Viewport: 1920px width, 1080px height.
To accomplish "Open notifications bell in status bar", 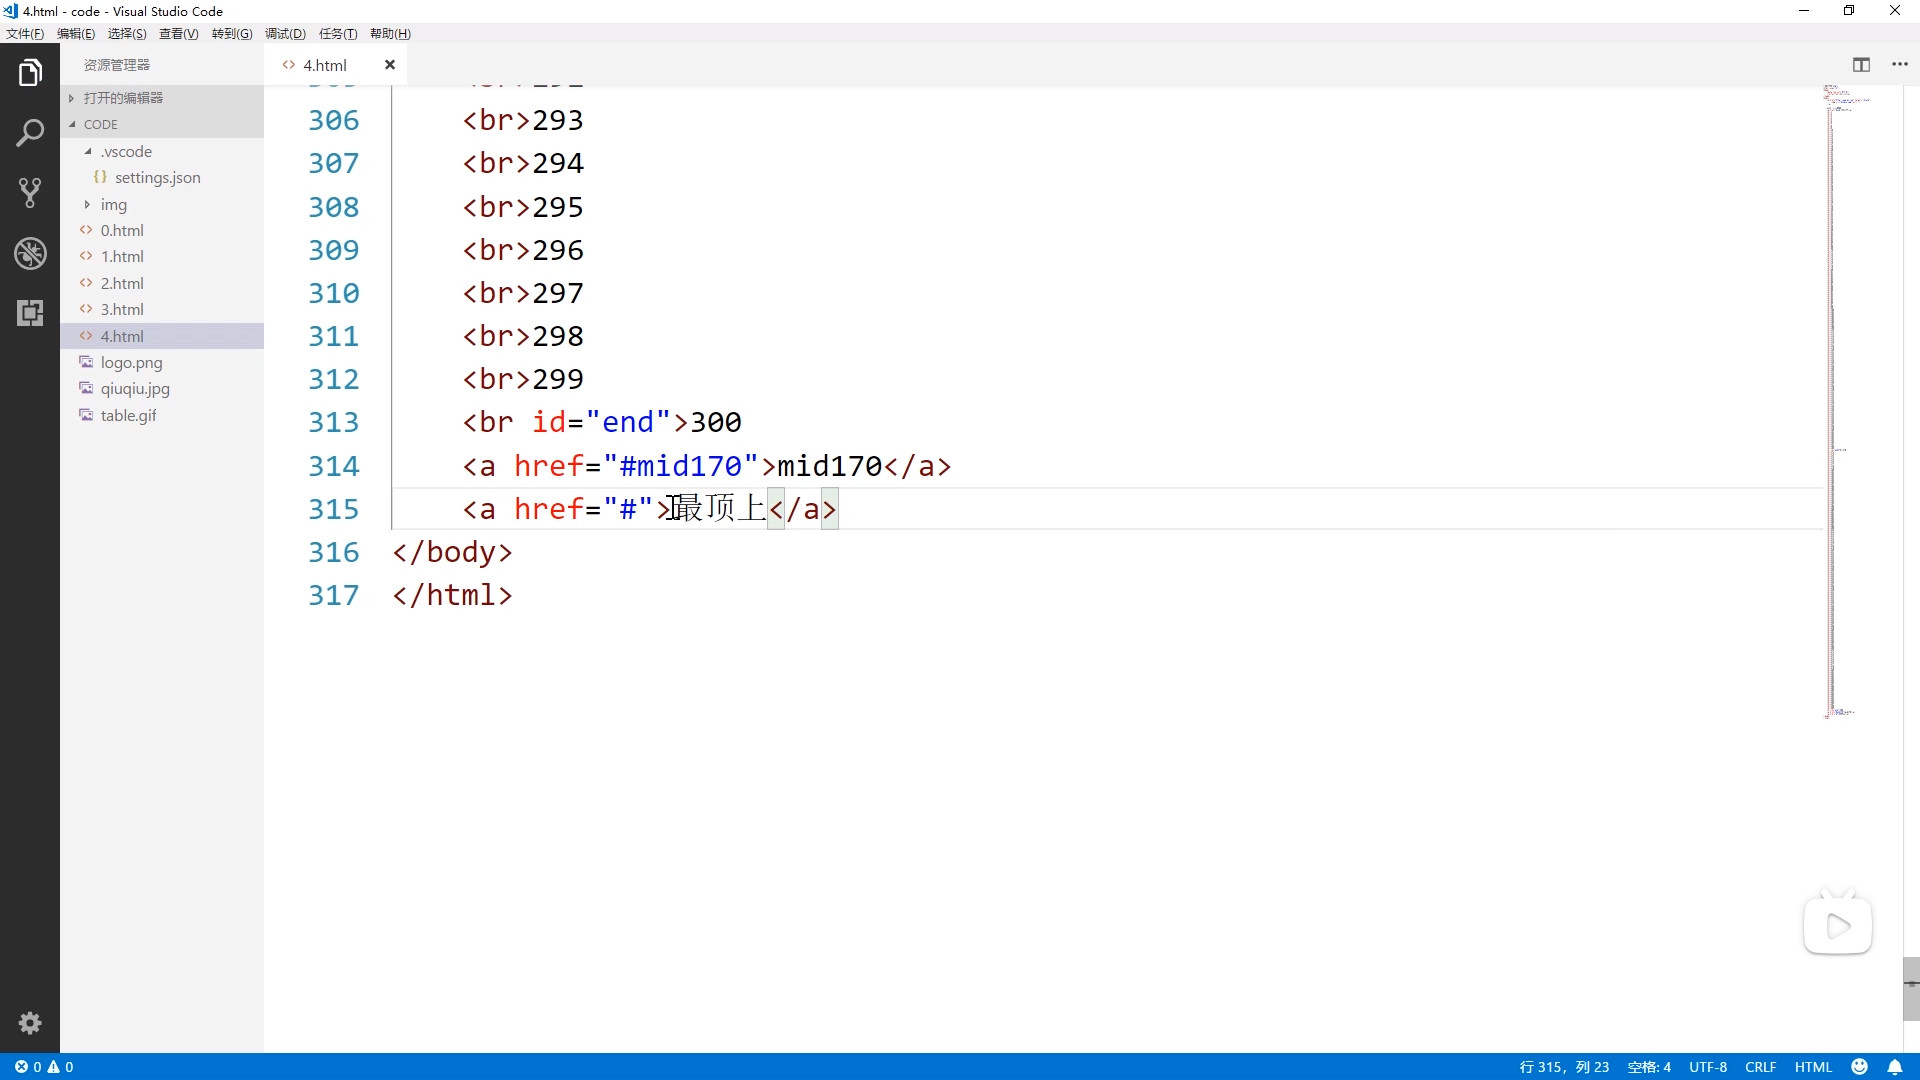I will 1895,1067.
